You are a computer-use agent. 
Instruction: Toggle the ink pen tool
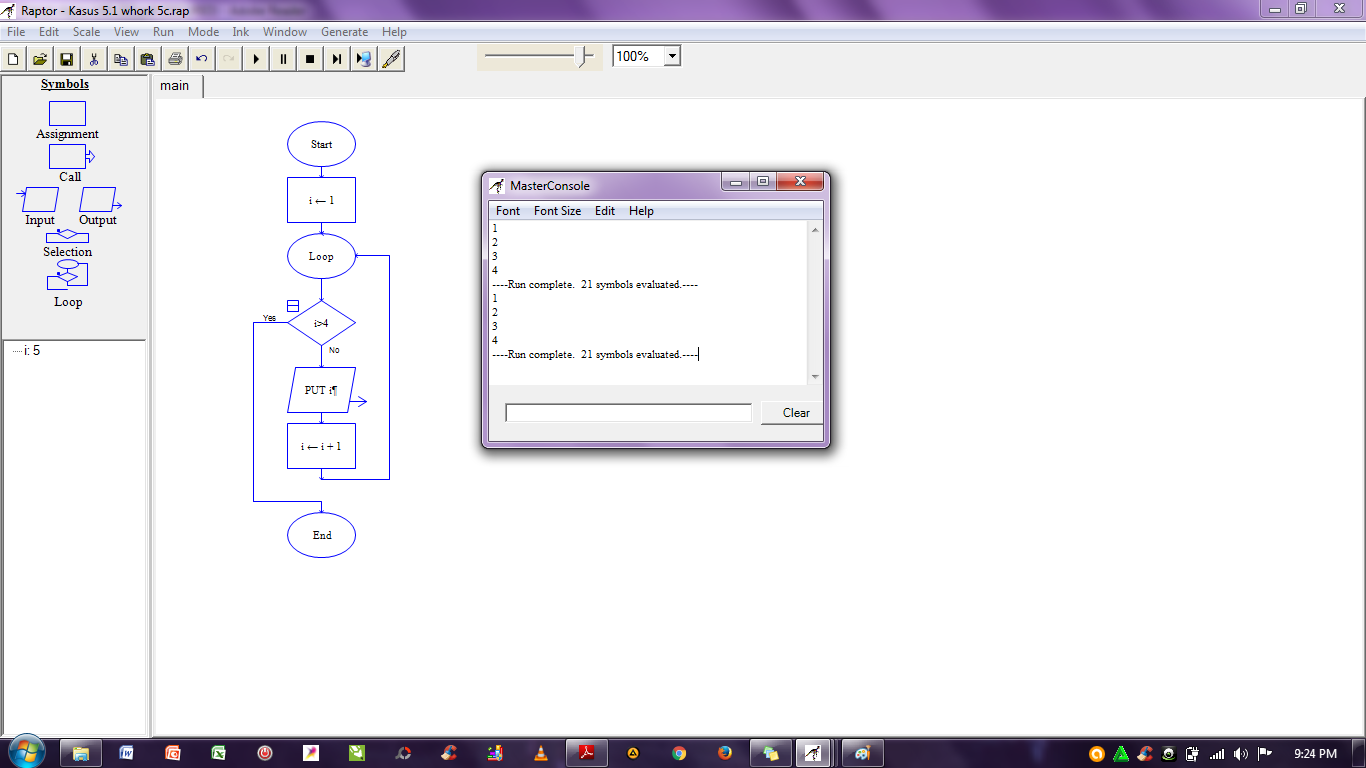(x=391, y=59)
